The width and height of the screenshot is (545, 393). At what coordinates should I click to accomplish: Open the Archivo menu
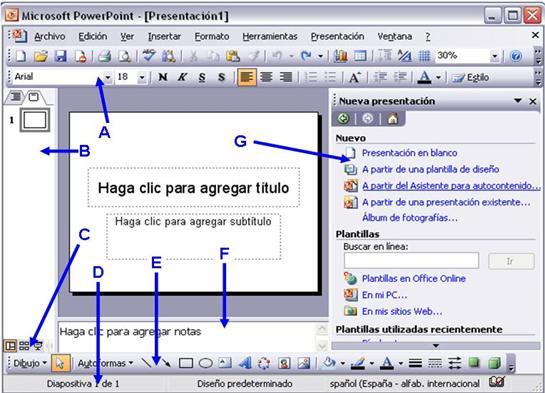click(x=50, y=36)
